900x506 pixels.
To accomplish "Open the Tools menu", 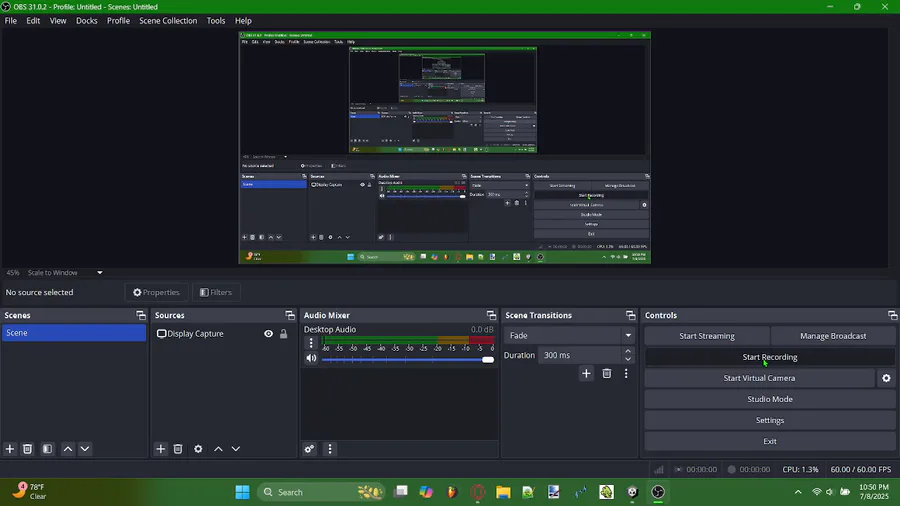I will pos(216,21).
